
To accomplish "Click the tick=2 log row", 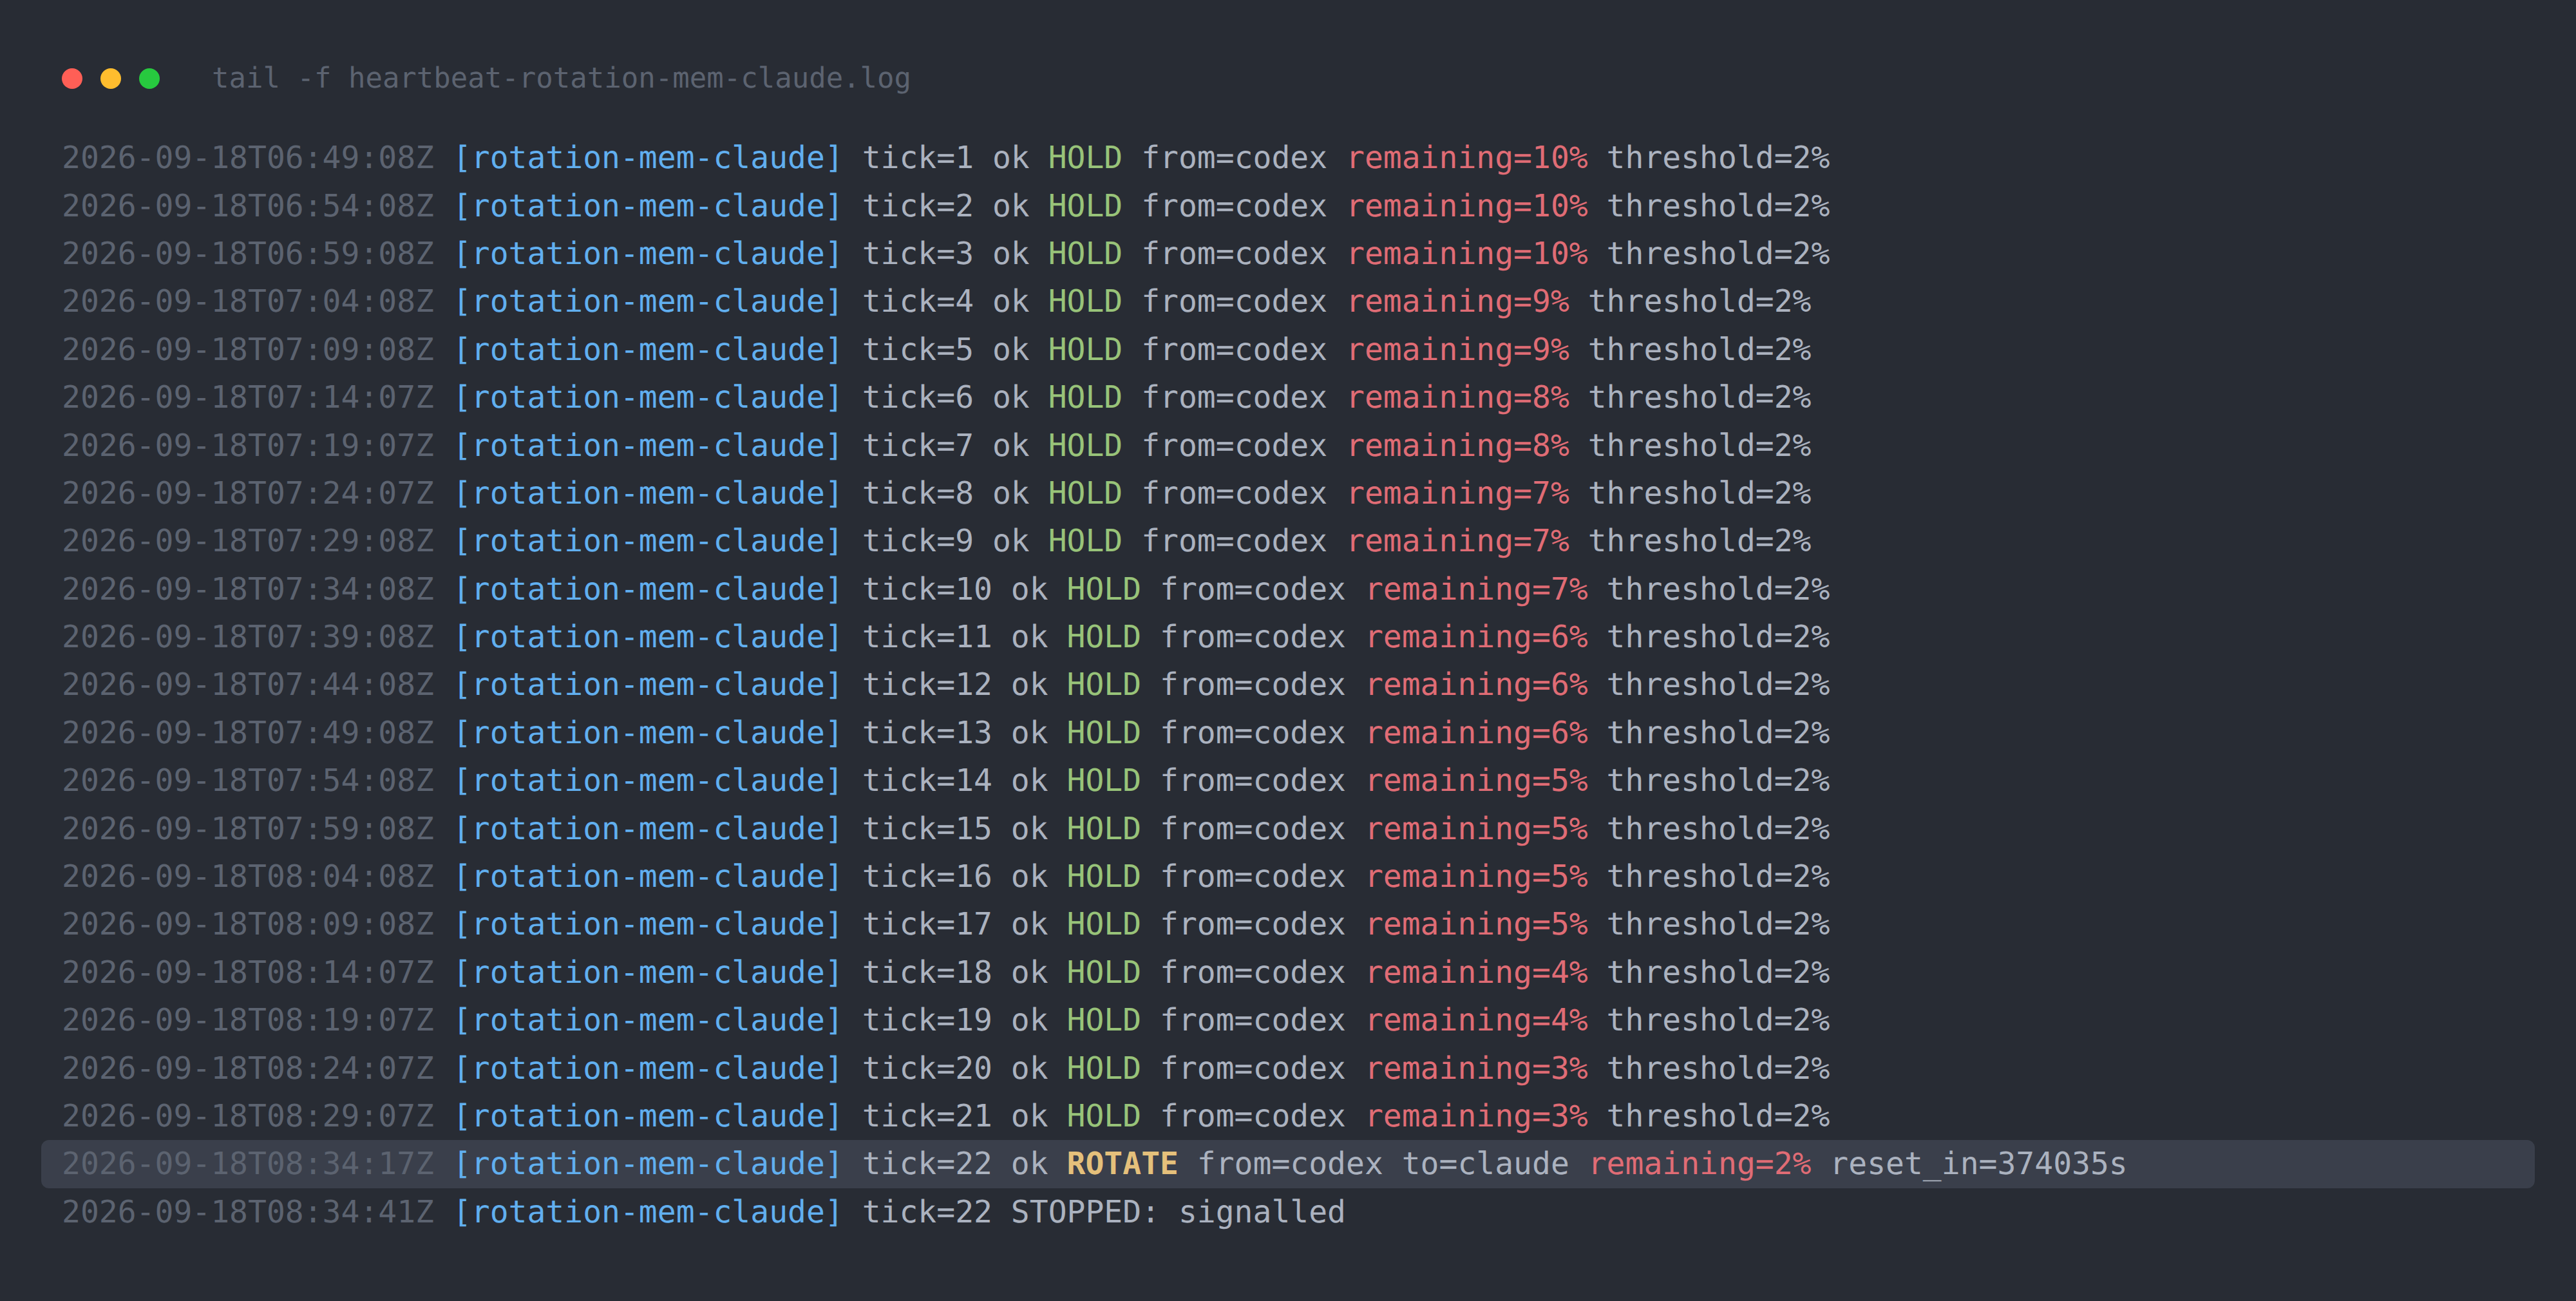I will (x=946, y=206).
